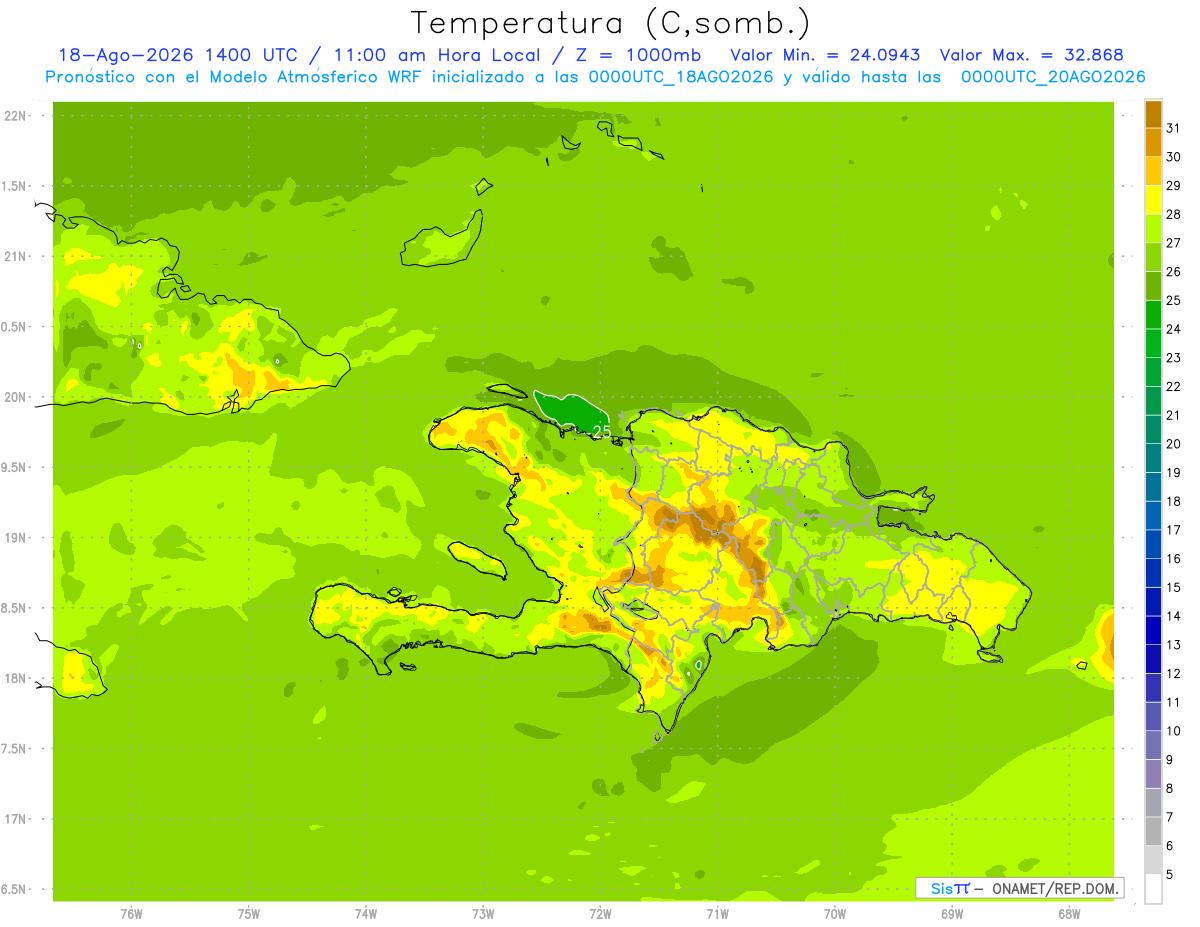Click the "7.5N" latitude axis label
This screenshot has height=927, width=1200.
[15, 749]
